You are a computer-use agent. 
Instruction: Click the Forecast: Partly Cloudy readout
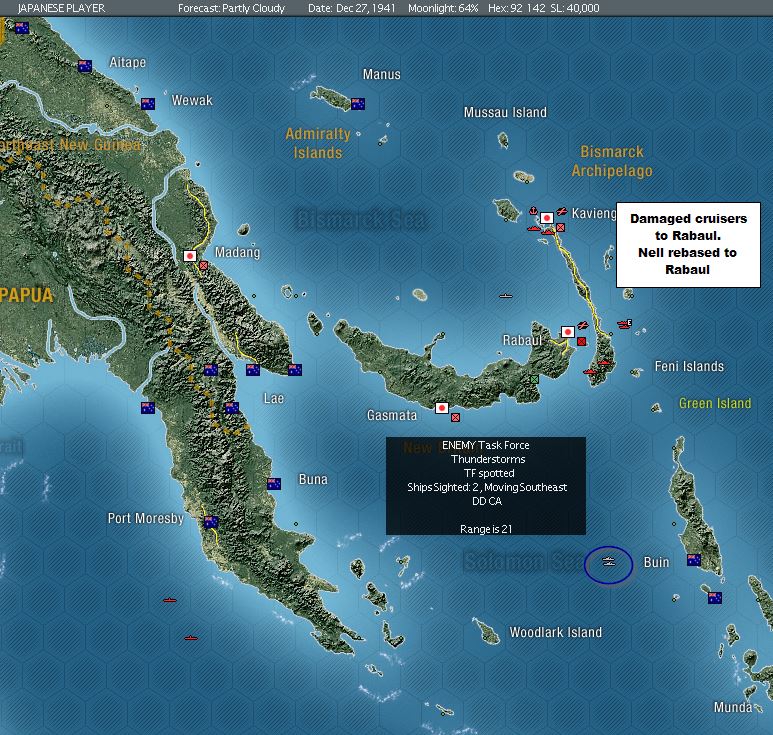click(231, 8)
